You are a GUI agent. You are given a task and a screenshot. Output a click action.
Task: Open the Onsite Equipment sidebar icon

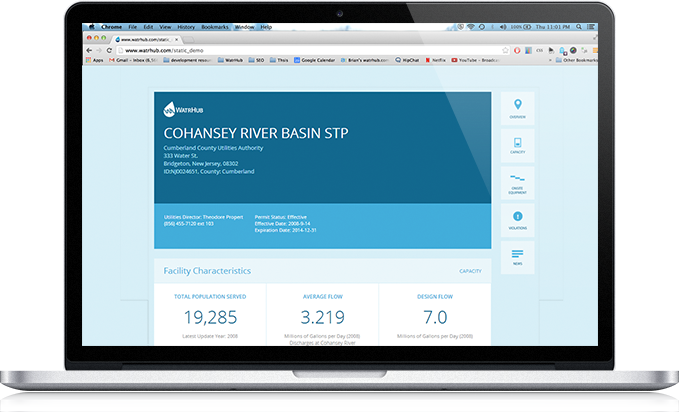[517, 183]
